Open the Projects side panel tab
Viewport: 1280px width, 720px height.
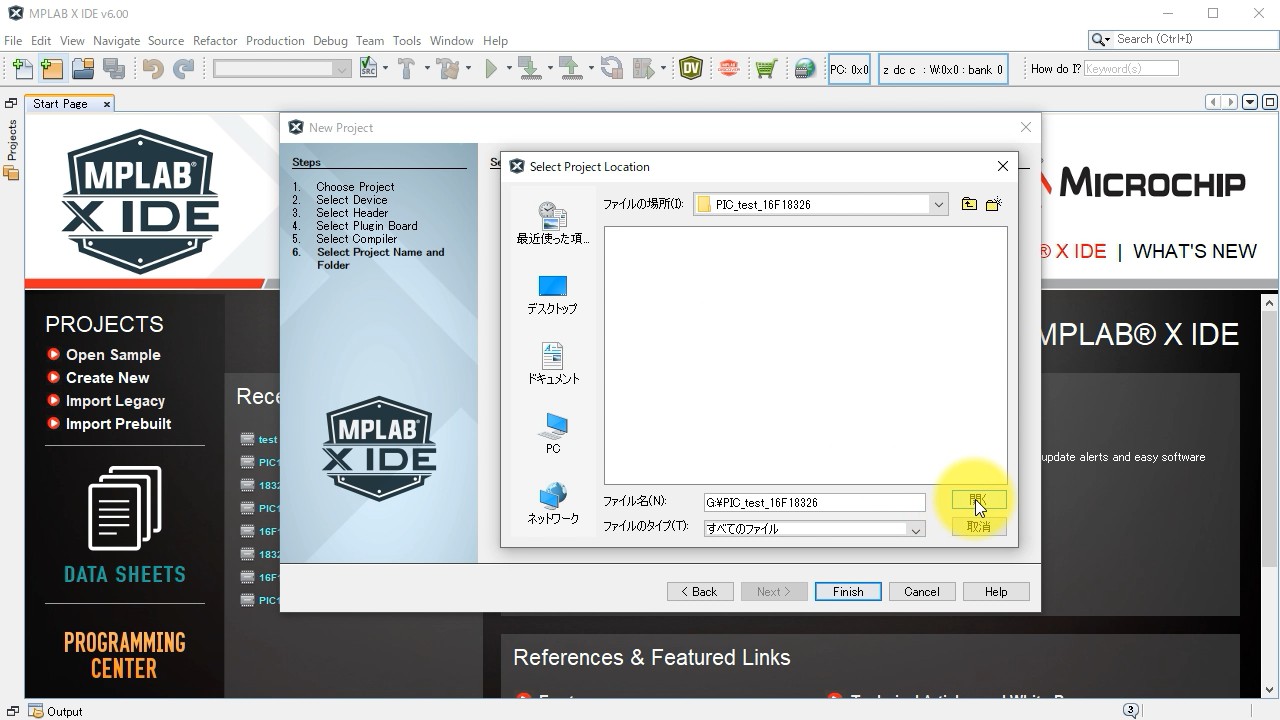[x=12, y=150]
